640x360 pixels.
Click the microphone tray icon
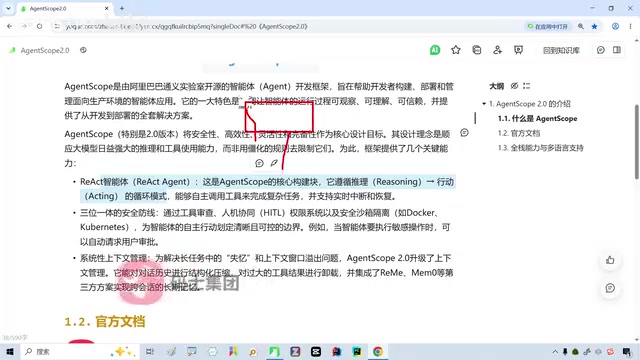click(565, 351)
